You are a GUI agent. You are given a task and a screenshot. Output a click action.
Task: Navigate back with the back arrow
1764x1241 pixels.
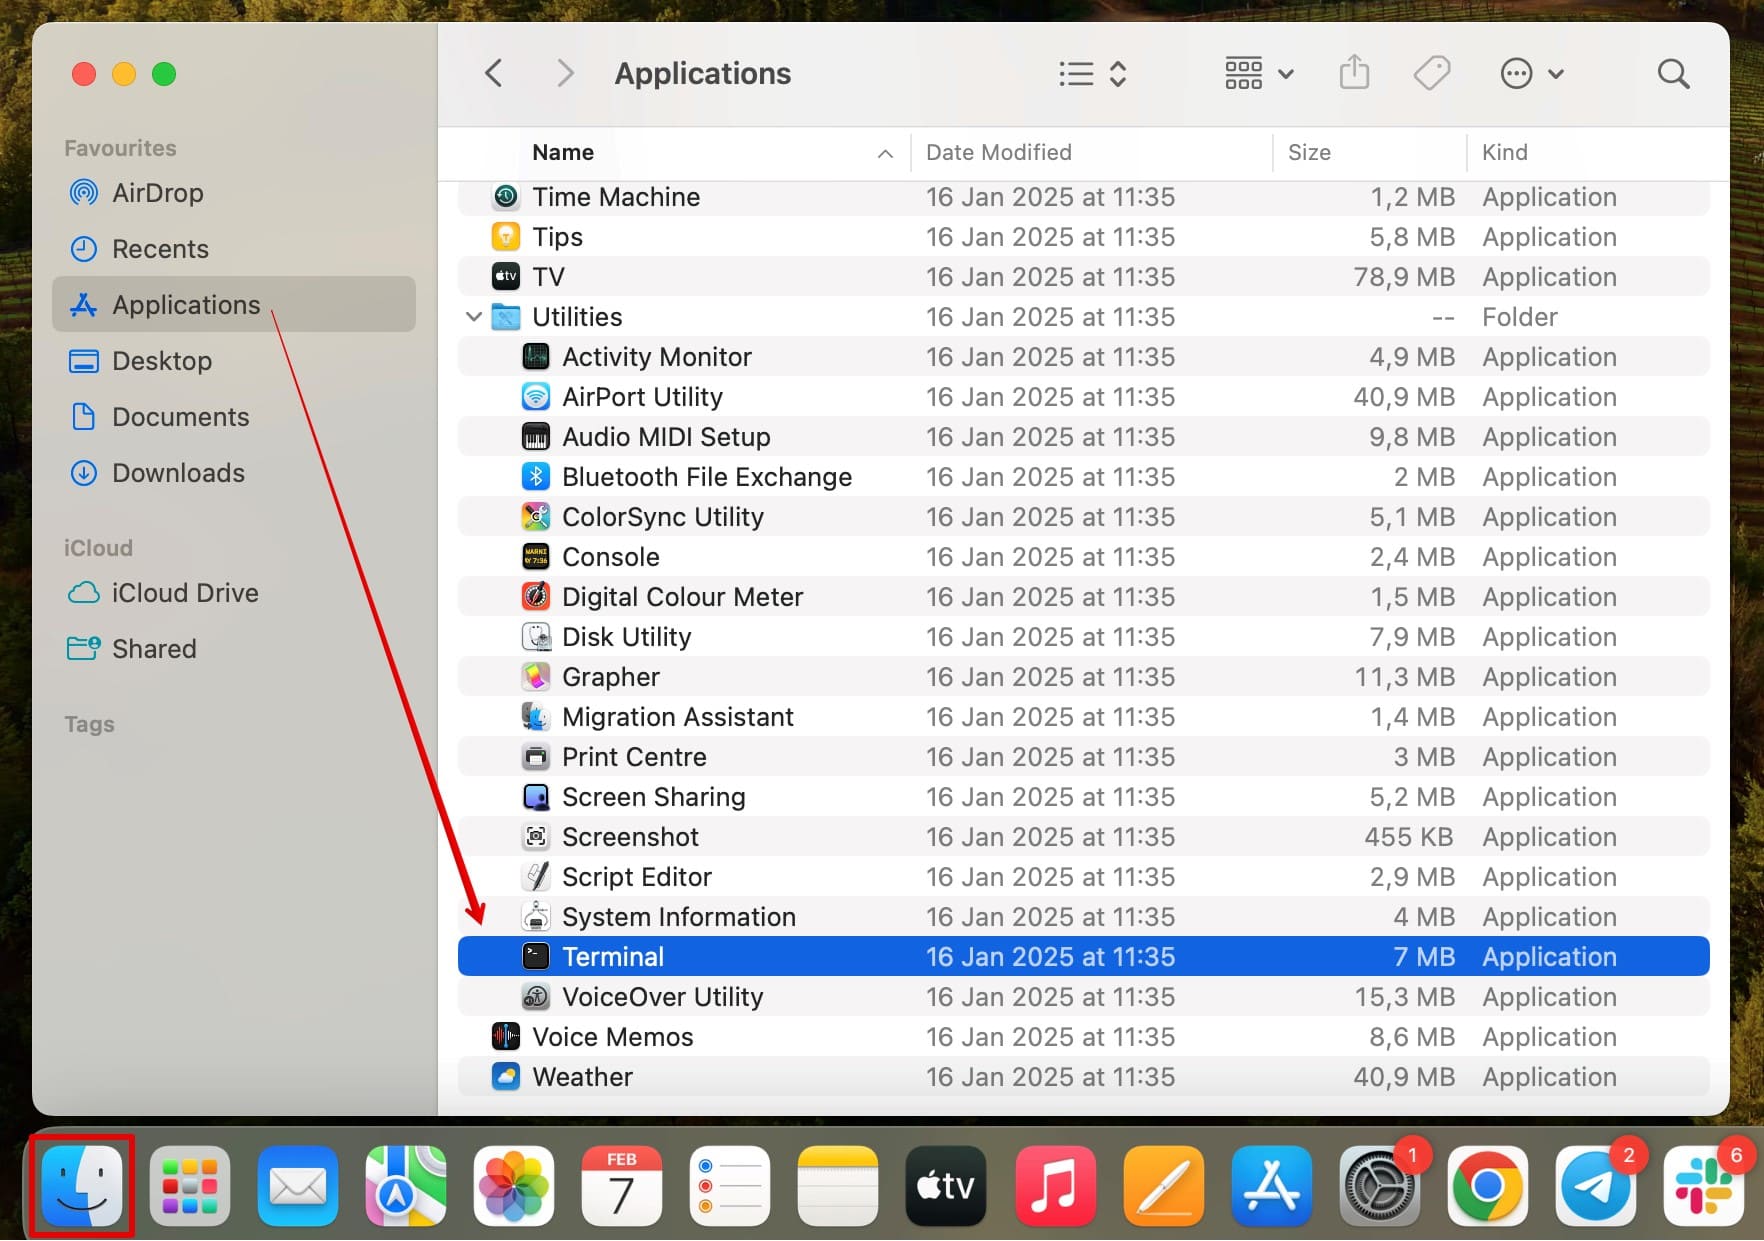492,72
